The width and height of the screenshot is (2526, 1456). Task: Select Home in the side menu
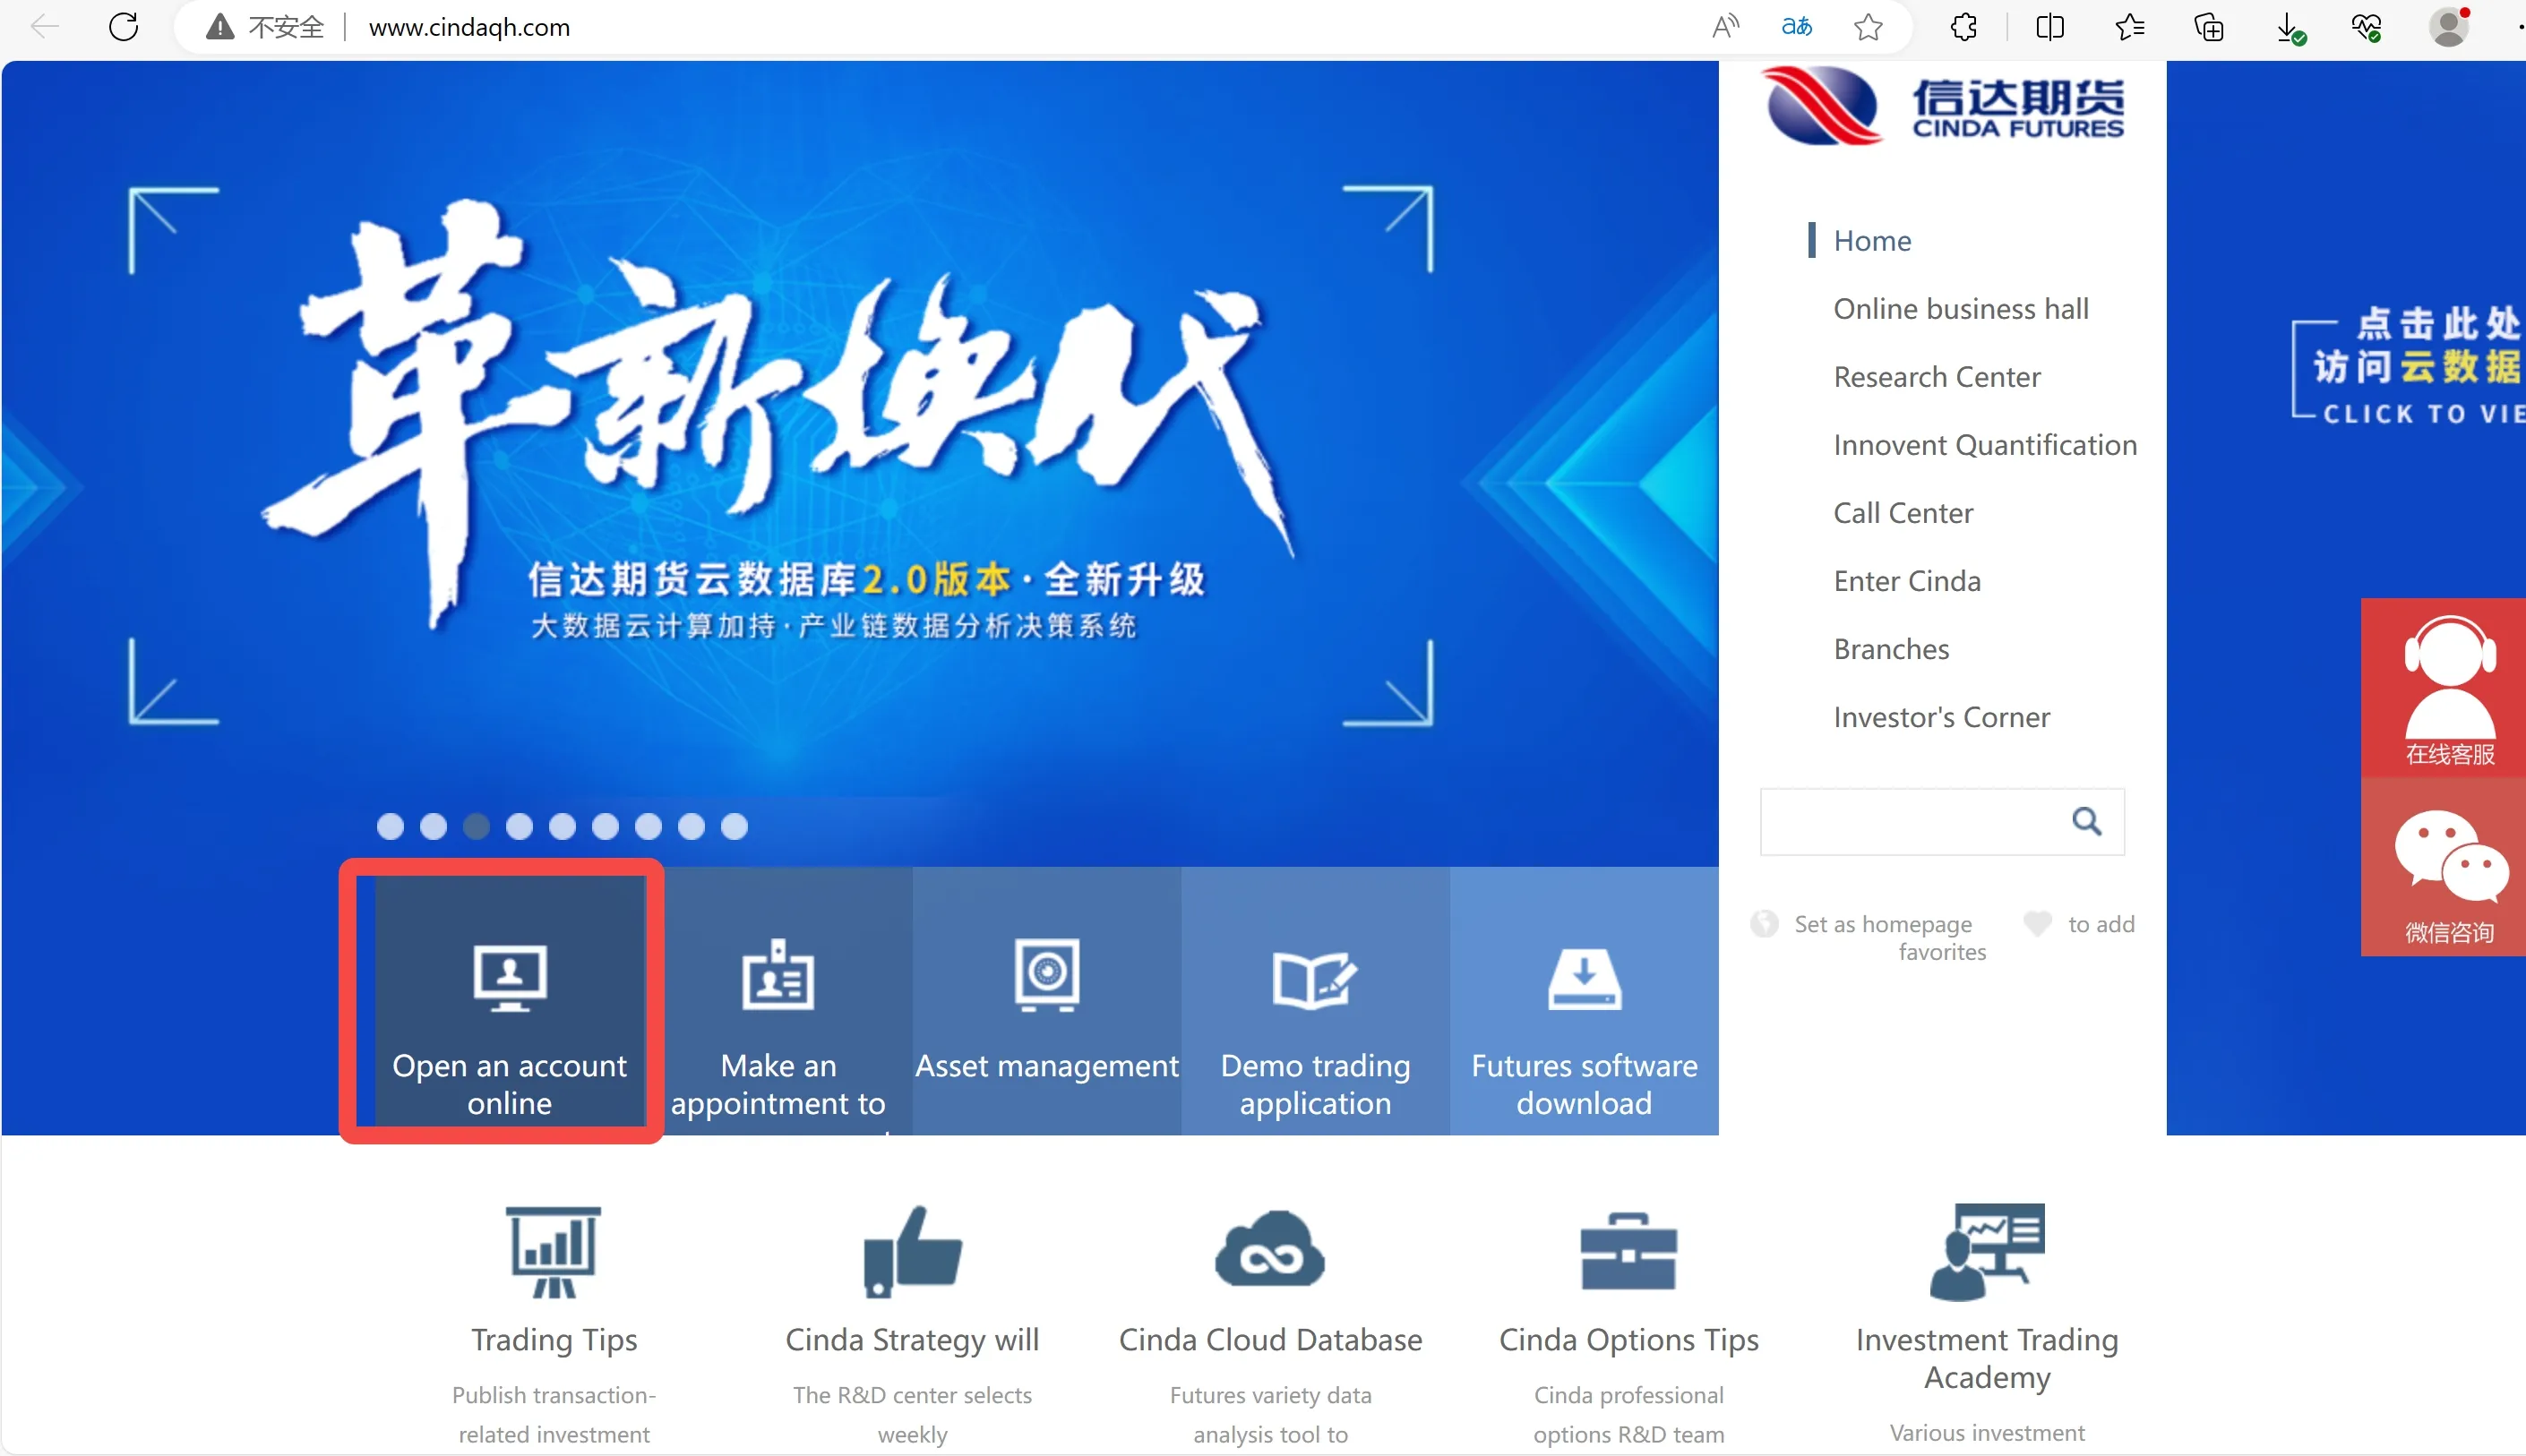[1872, 241]
